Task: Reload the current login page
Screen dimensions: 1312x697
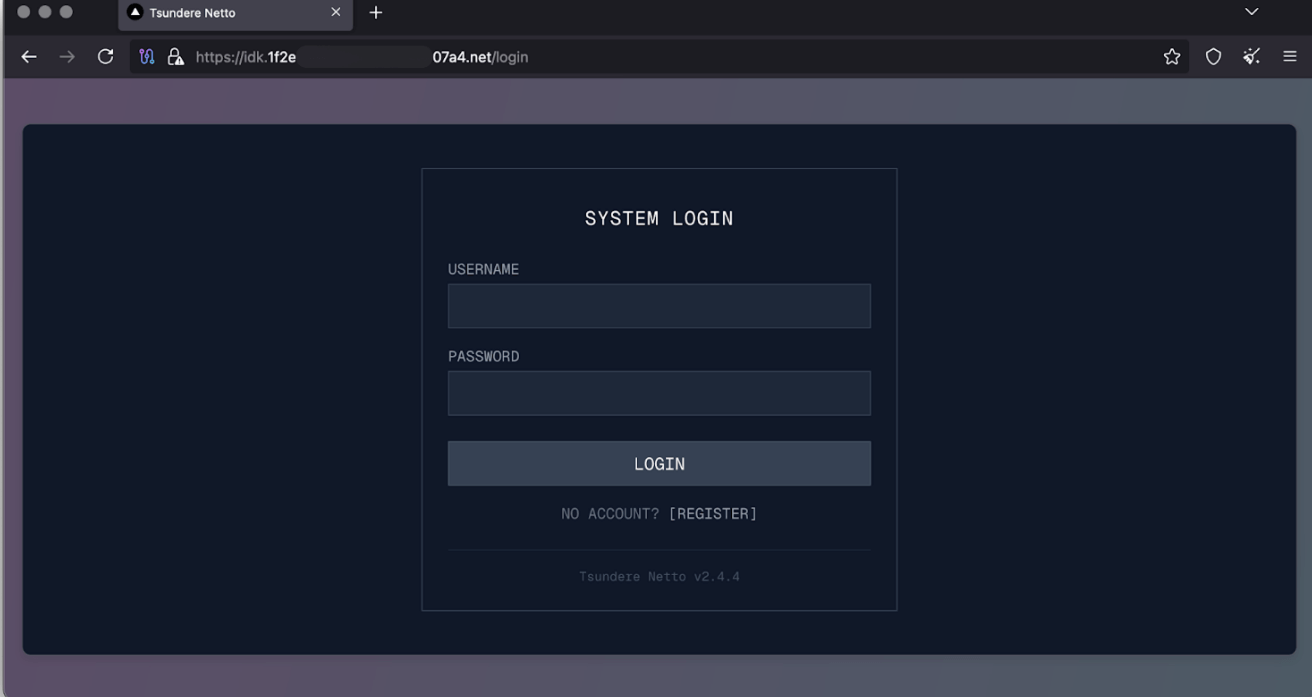Action: click(x=105, y=57)
